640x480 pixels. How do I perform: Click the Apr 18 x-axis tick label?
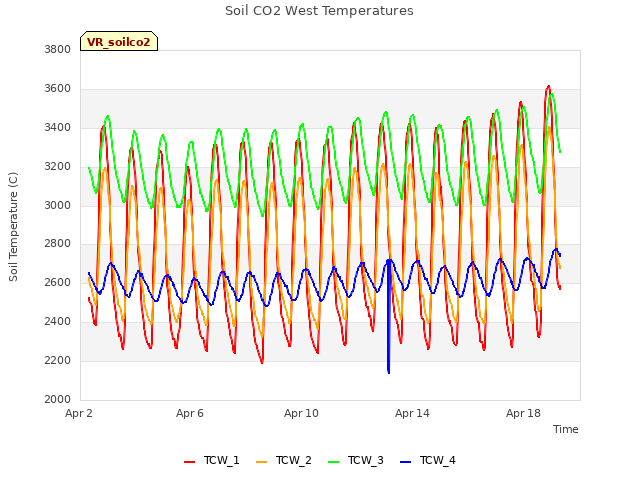[x=523, y=413]
